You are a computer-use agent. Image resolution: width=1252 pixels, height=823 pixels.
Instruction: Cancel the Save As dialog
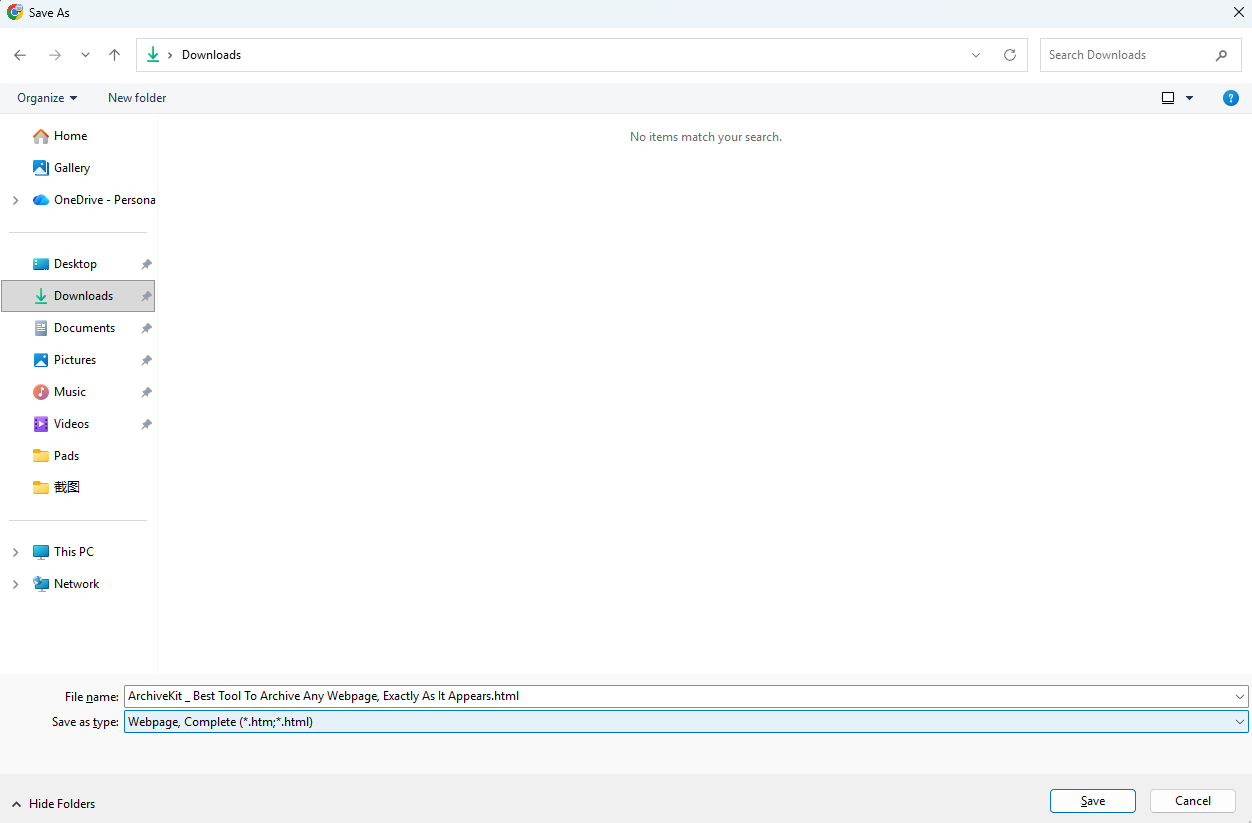1193,801
